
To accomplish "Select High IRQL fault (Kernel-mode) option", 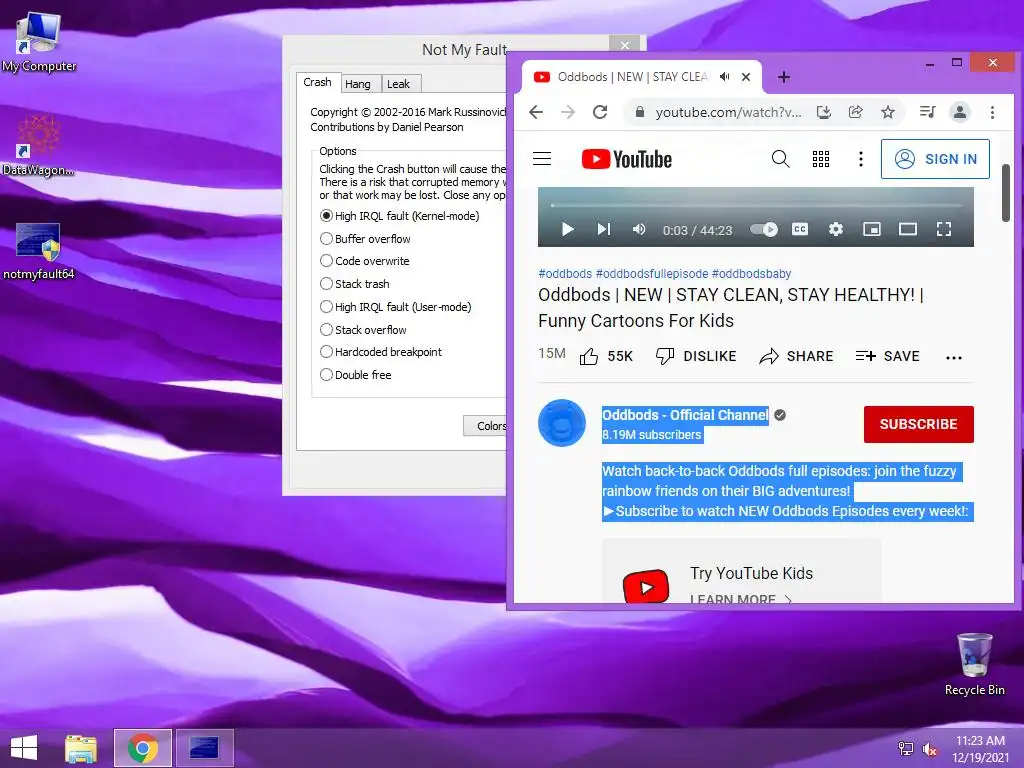I will point(400,216).
